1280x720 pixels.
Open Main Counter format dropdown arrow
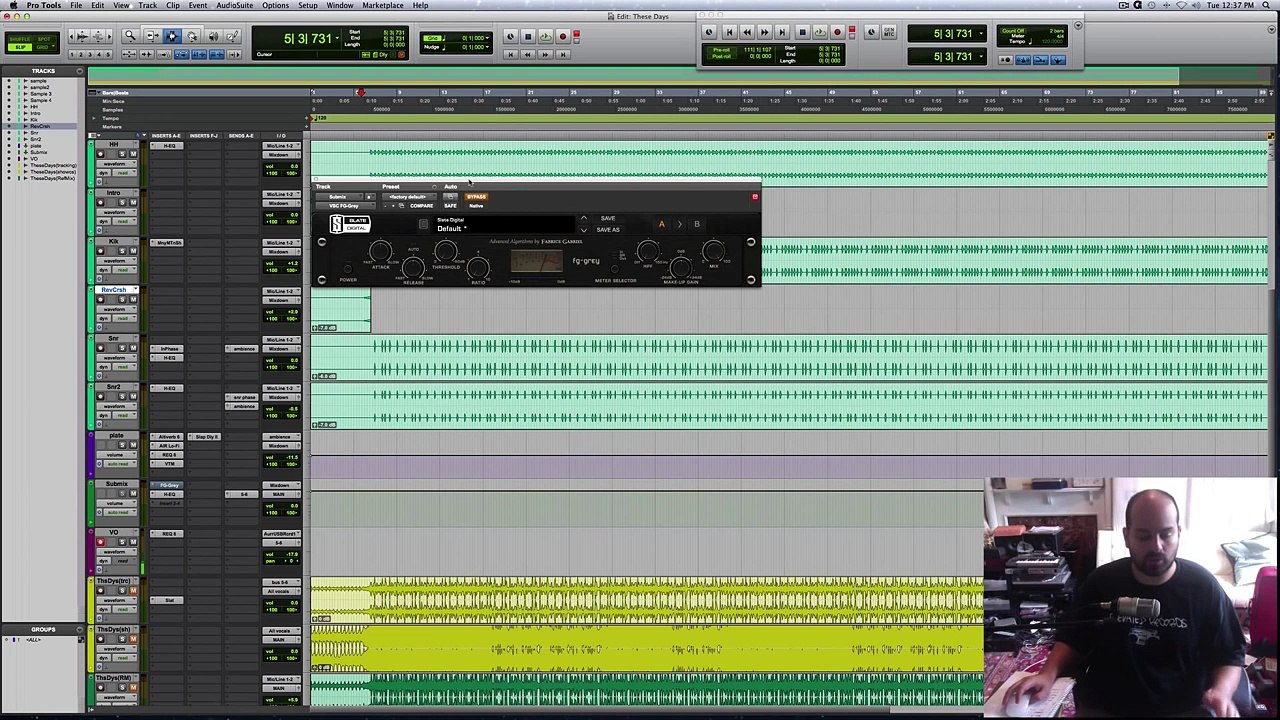click(337, 38)
